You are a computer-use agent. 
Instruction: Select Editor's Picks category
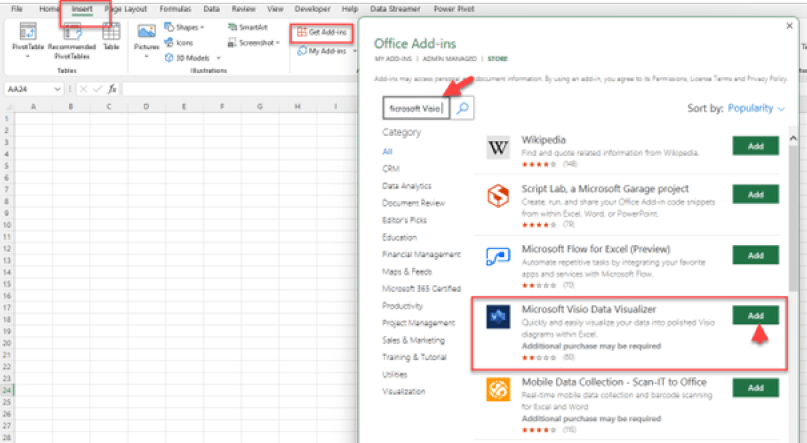404,220
